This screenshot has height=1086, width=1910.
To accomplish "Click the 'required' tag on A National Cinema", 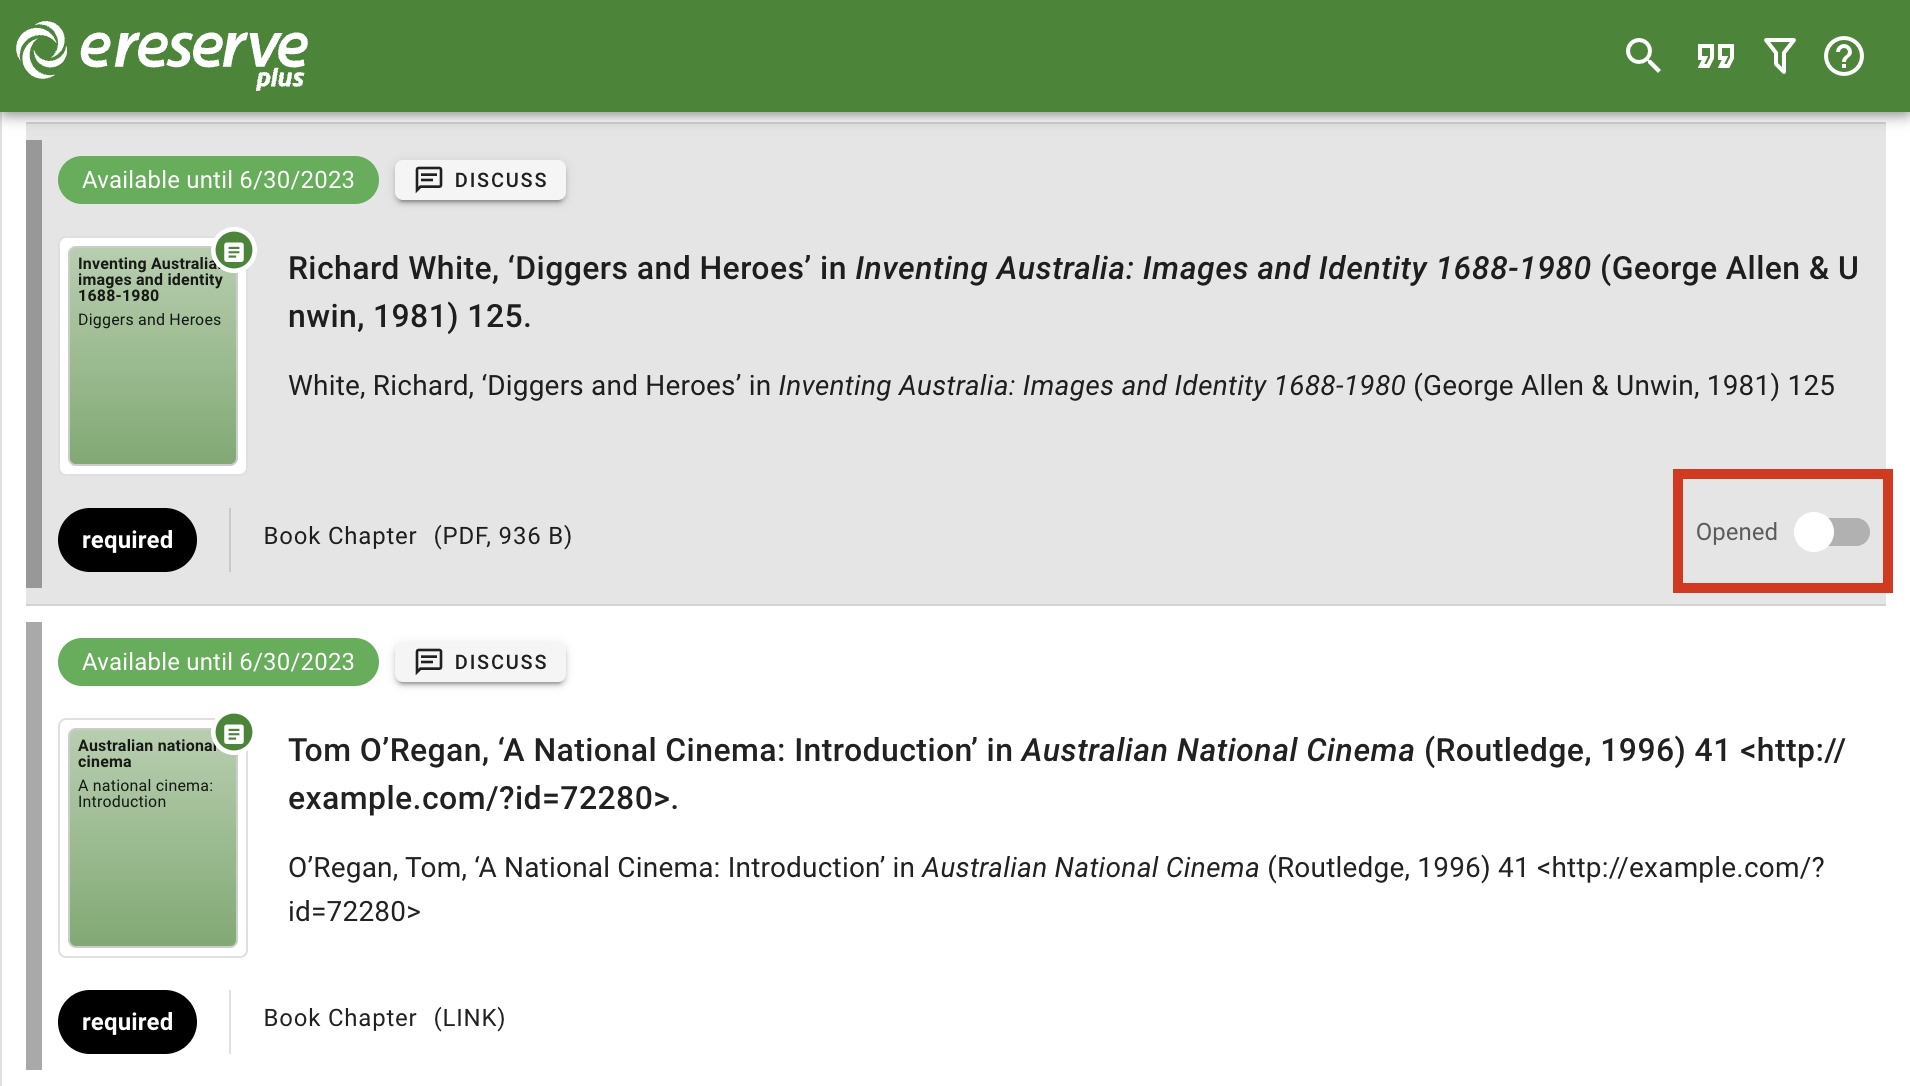I will [x=127, y=1022].
